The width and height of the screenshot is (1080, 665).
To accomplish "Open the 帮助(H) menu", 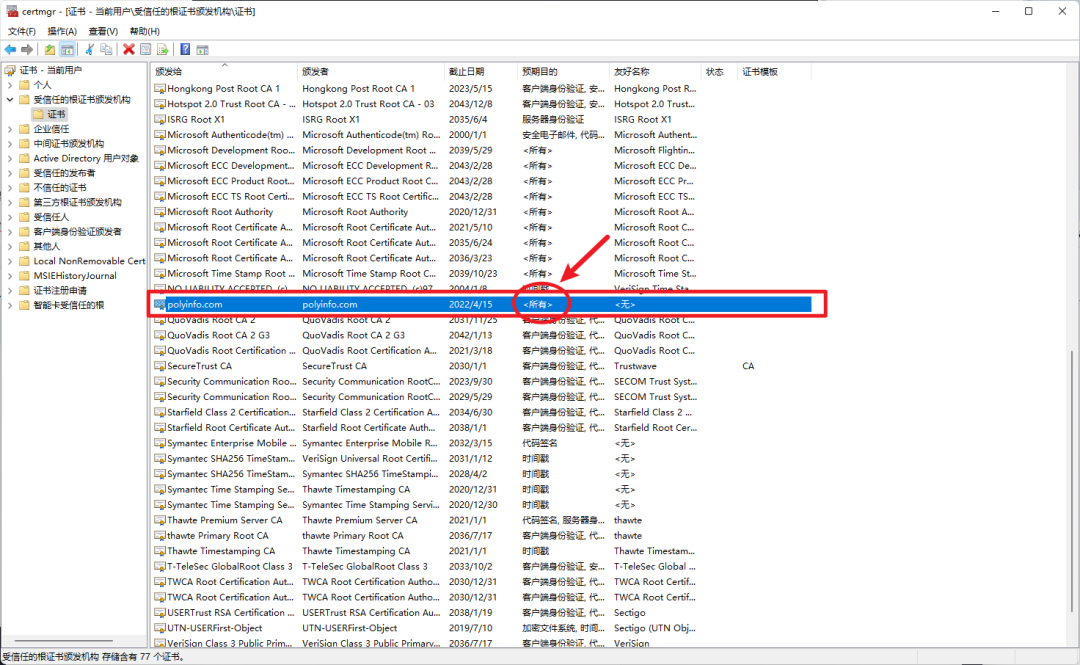I will [x=145, y=31].
